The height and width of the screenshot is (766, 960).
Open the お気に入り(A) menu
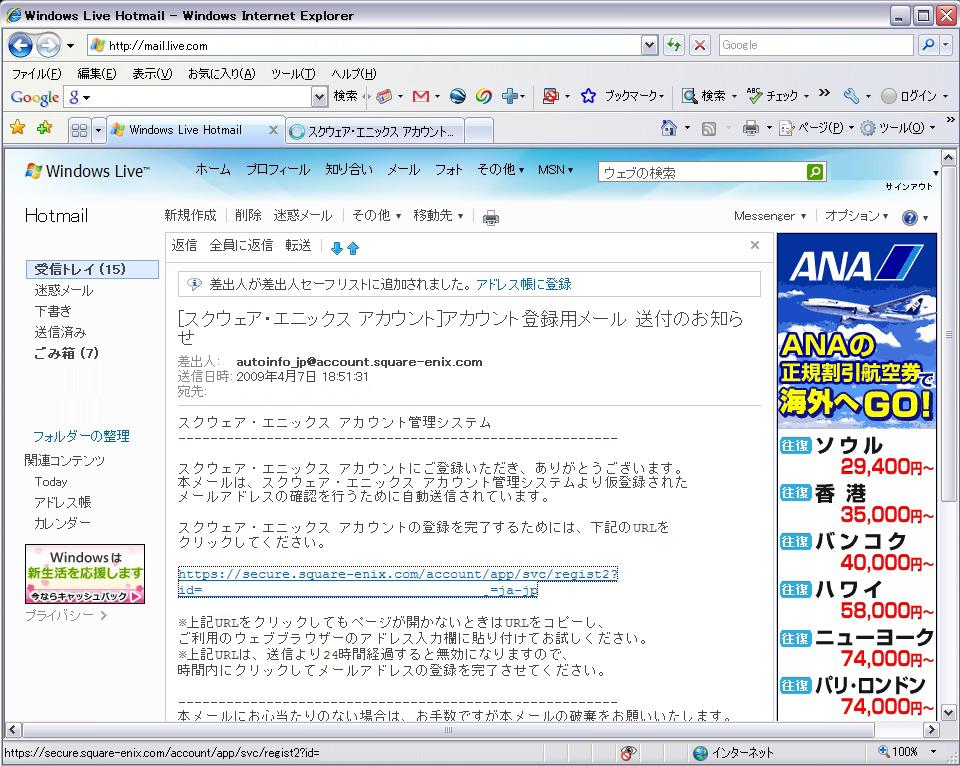pos(222,73)
